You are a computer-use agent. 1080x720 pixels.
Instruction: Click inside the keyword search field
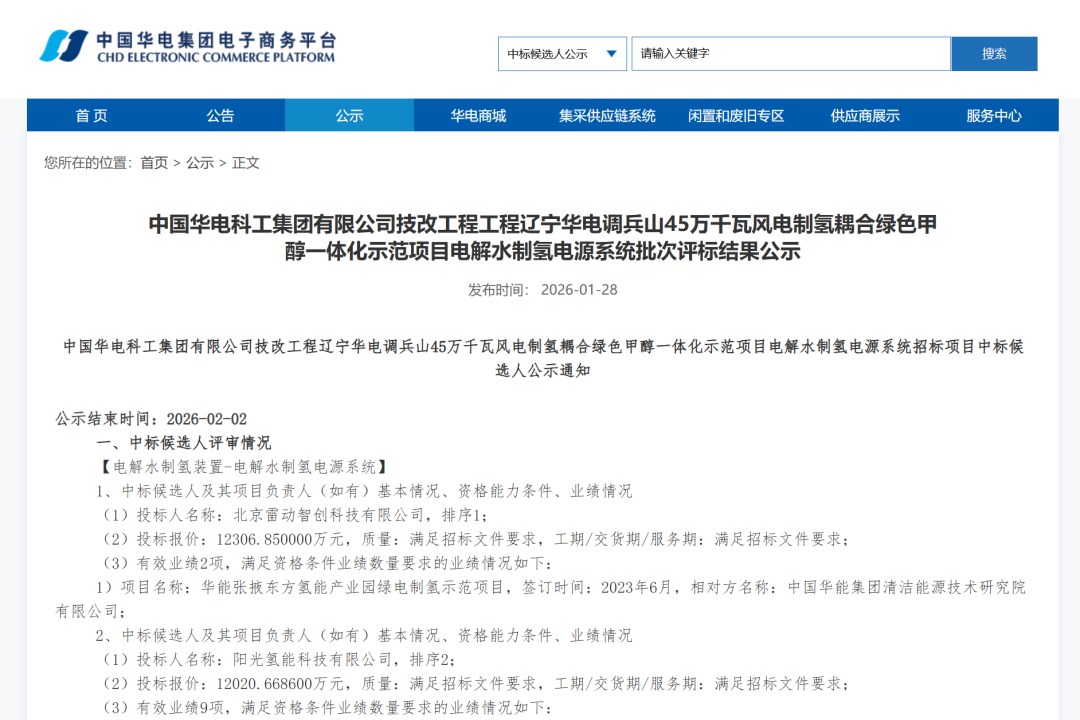(x=790, y=53)
